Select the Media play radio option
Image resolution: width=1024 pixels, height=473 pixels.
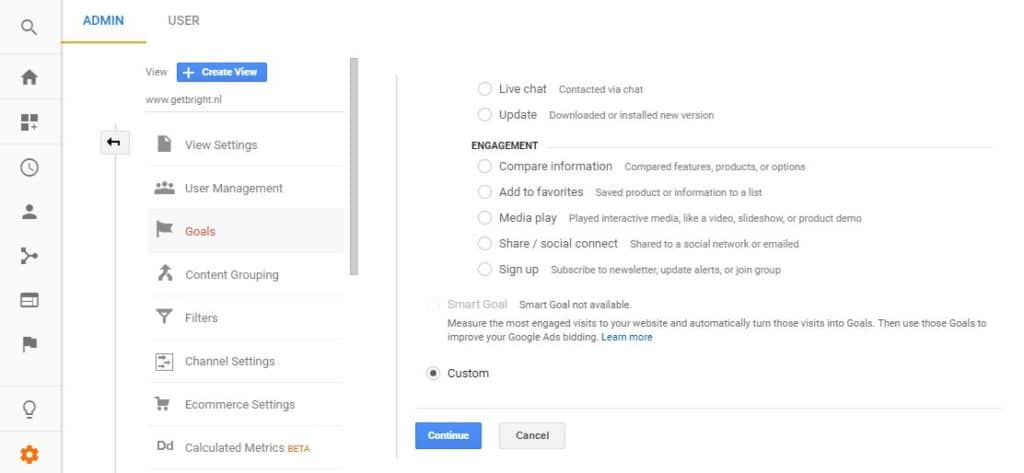pyautogui.click(x=485, y=218)
